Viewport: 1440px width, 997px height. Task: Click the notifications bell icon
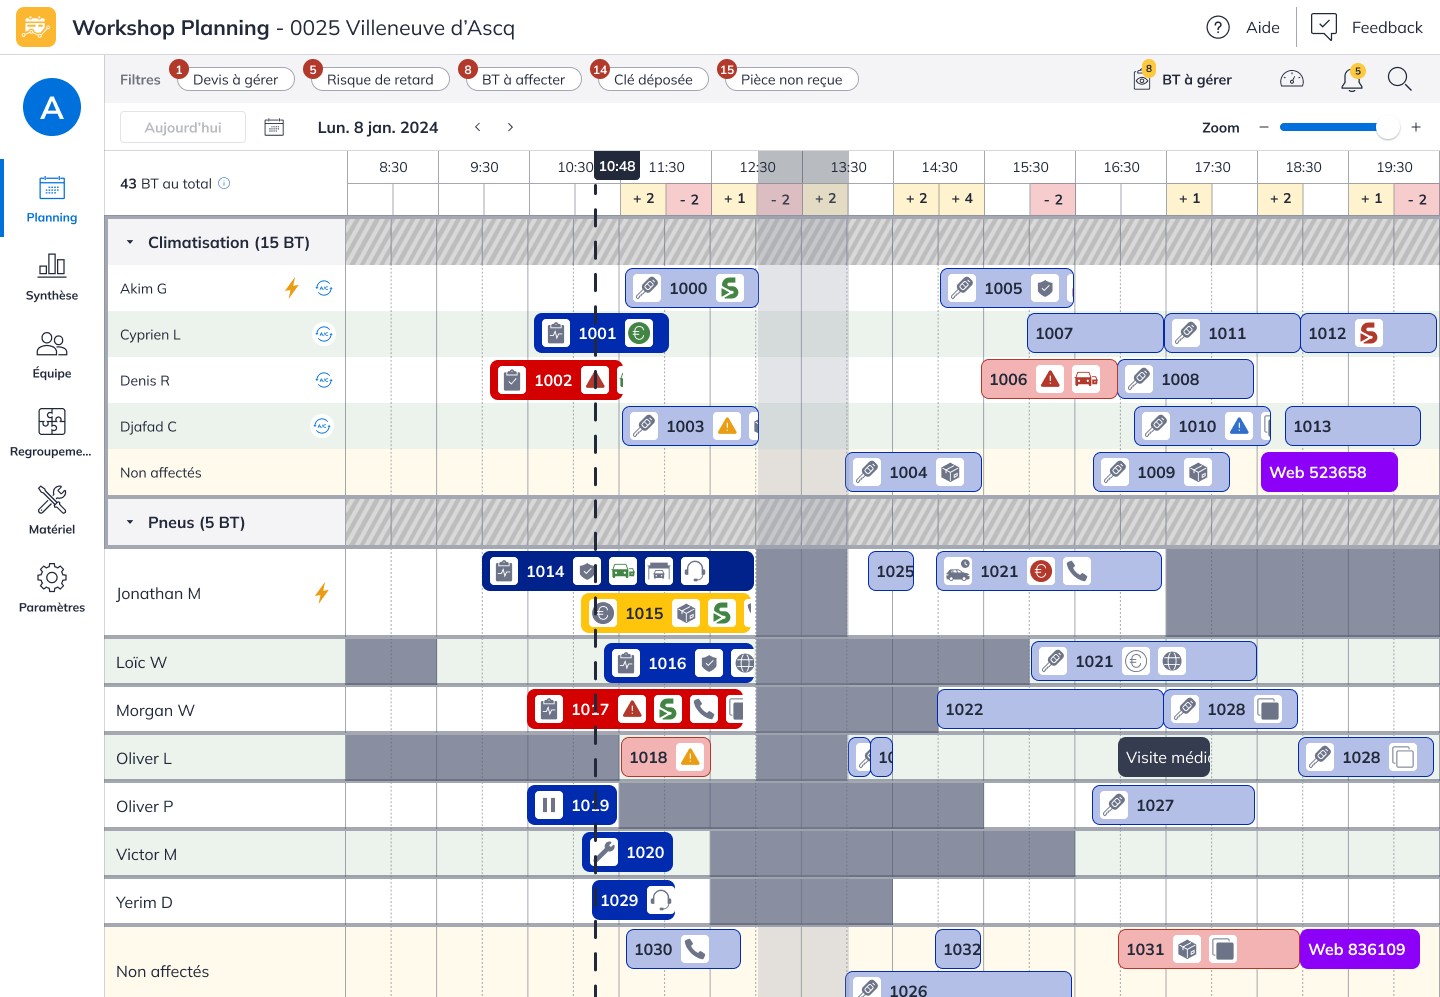click(1352, 80)
